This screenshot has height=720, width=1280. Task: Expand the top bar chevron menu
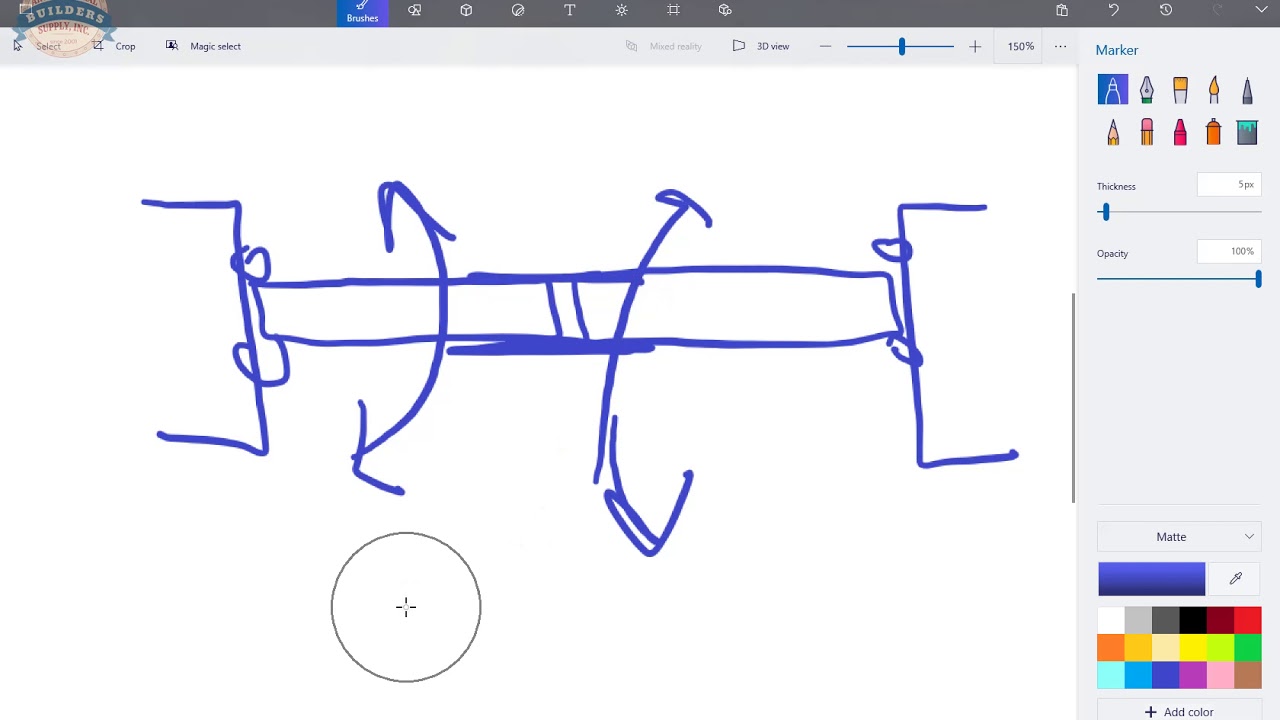[x=1261, y=10]
